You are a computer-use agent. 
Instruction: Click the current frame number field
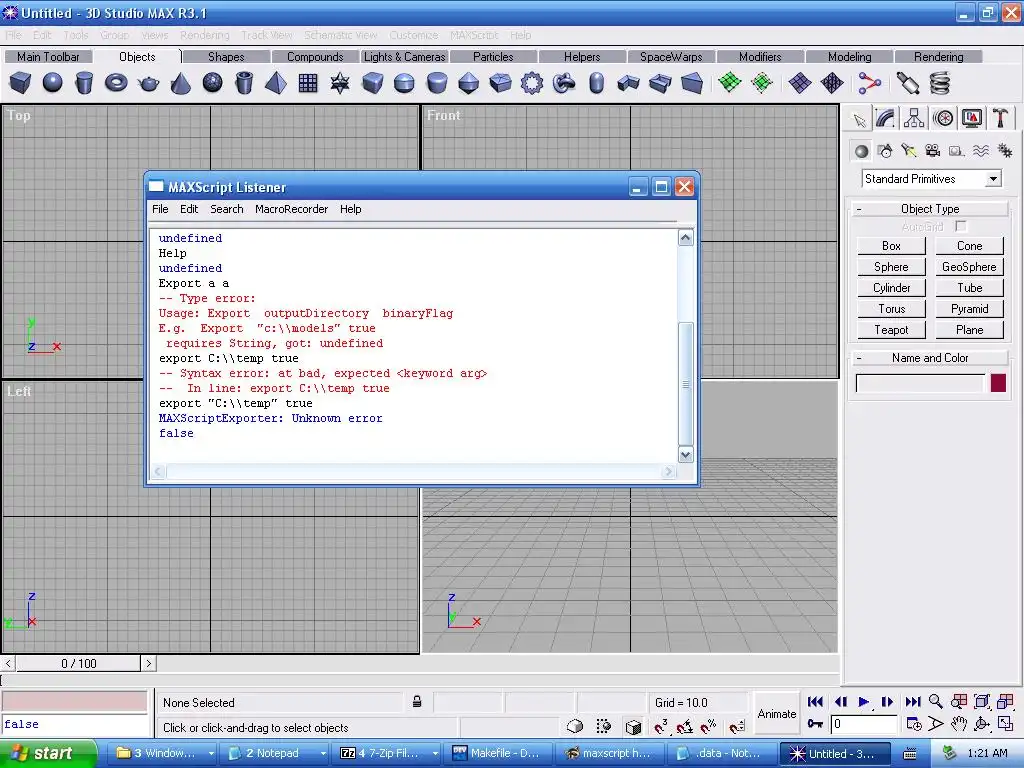(863, 724)
